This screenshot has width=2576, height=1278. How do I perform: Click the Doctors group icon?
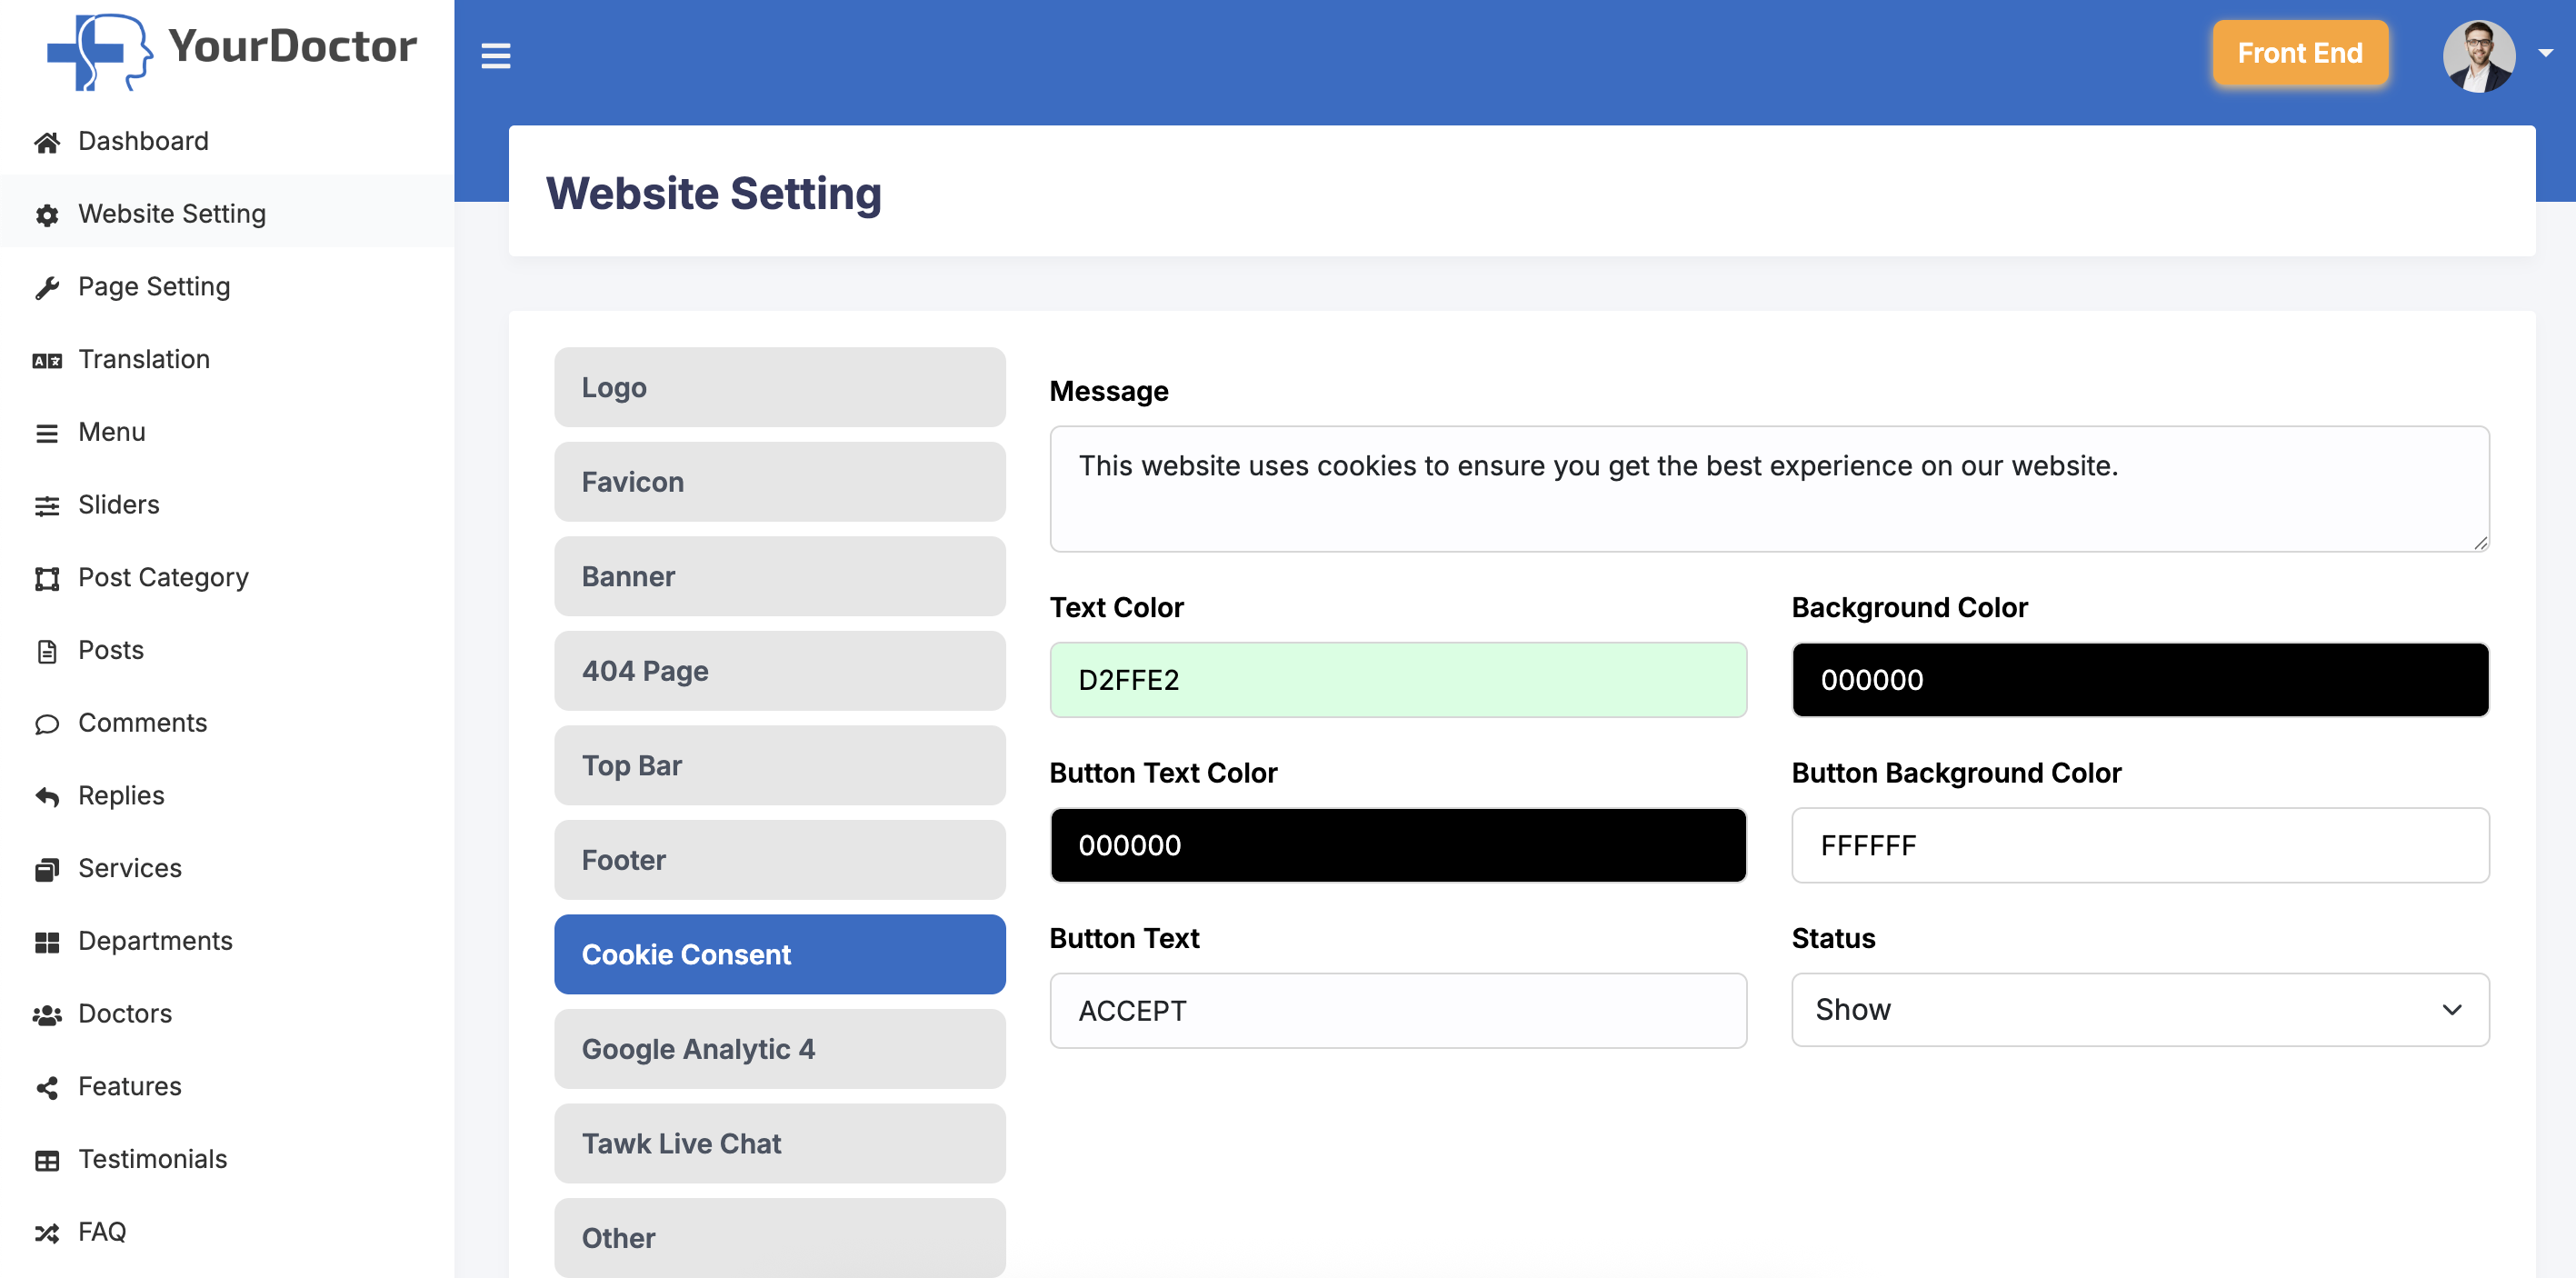[x=47, y=1015]
